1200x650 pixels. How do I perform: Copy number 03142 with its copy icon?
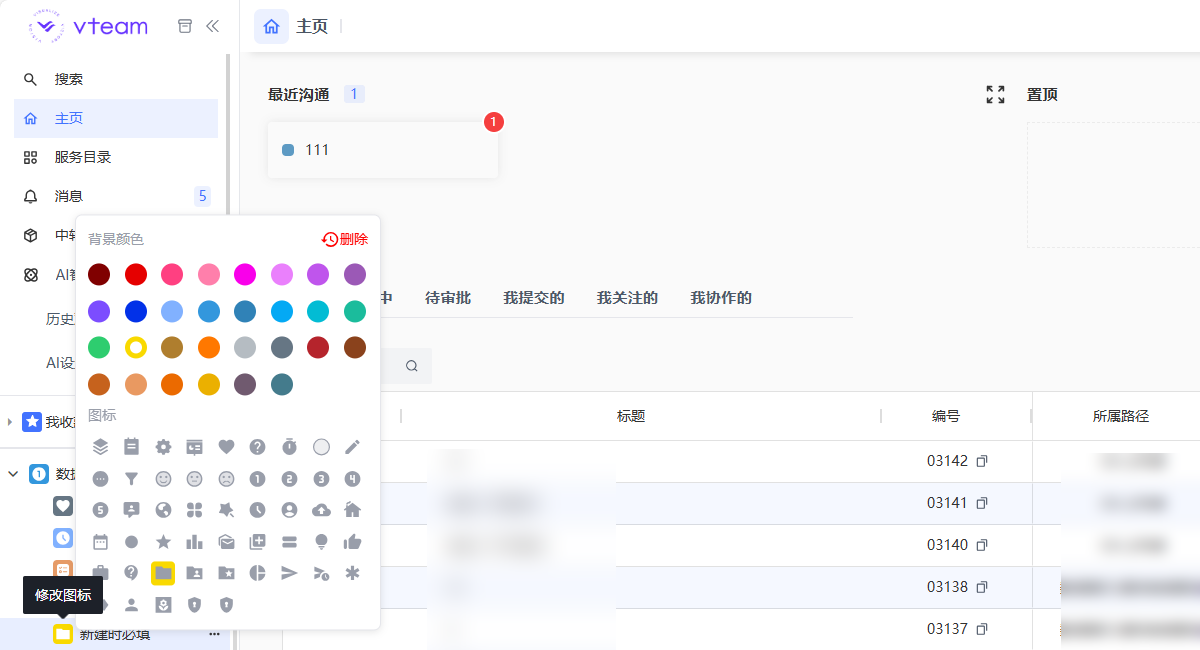click(982, 461)
